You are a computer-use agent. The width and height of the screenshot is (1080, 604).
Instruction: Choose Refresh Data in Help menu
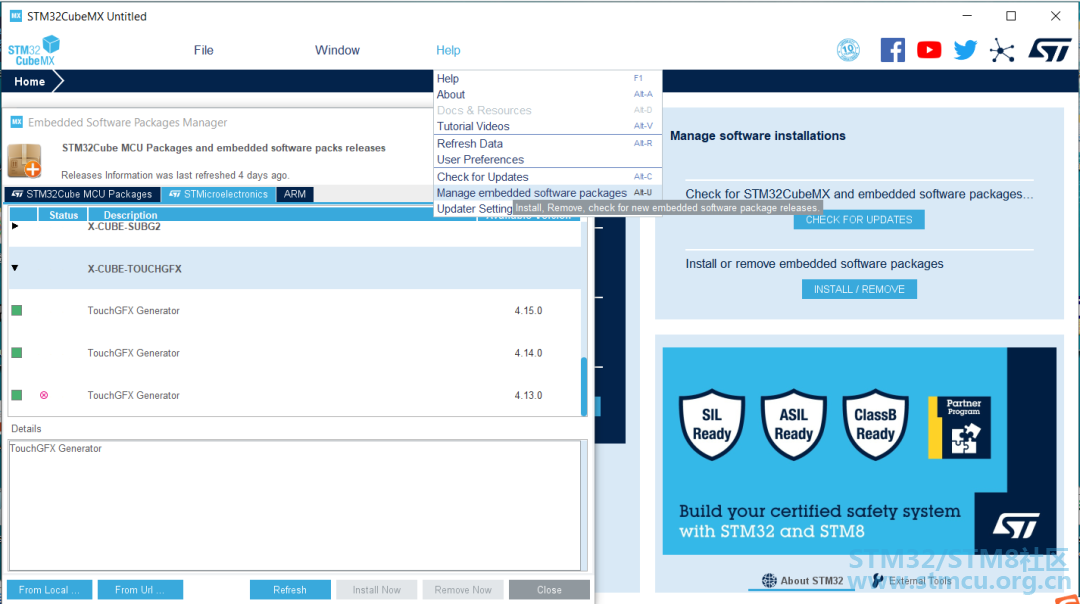pos(548,143)
